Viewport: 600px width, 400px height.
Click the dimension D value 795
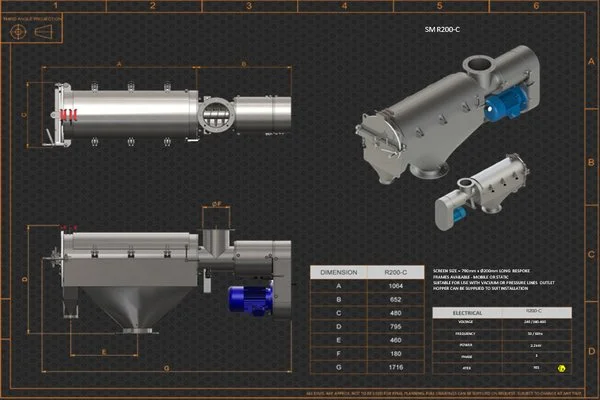coord(396,327)
